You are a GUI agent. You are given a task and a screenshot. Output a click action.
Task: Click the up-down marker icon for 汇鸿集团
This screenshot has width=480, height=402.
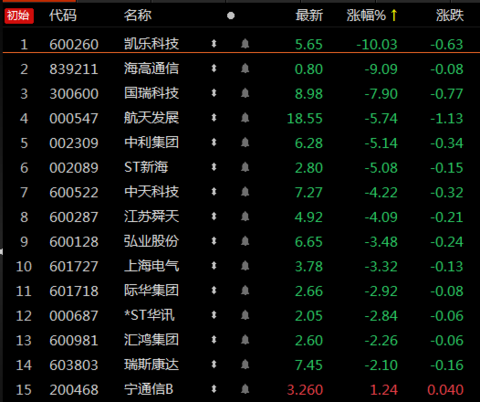pos(214,340)
